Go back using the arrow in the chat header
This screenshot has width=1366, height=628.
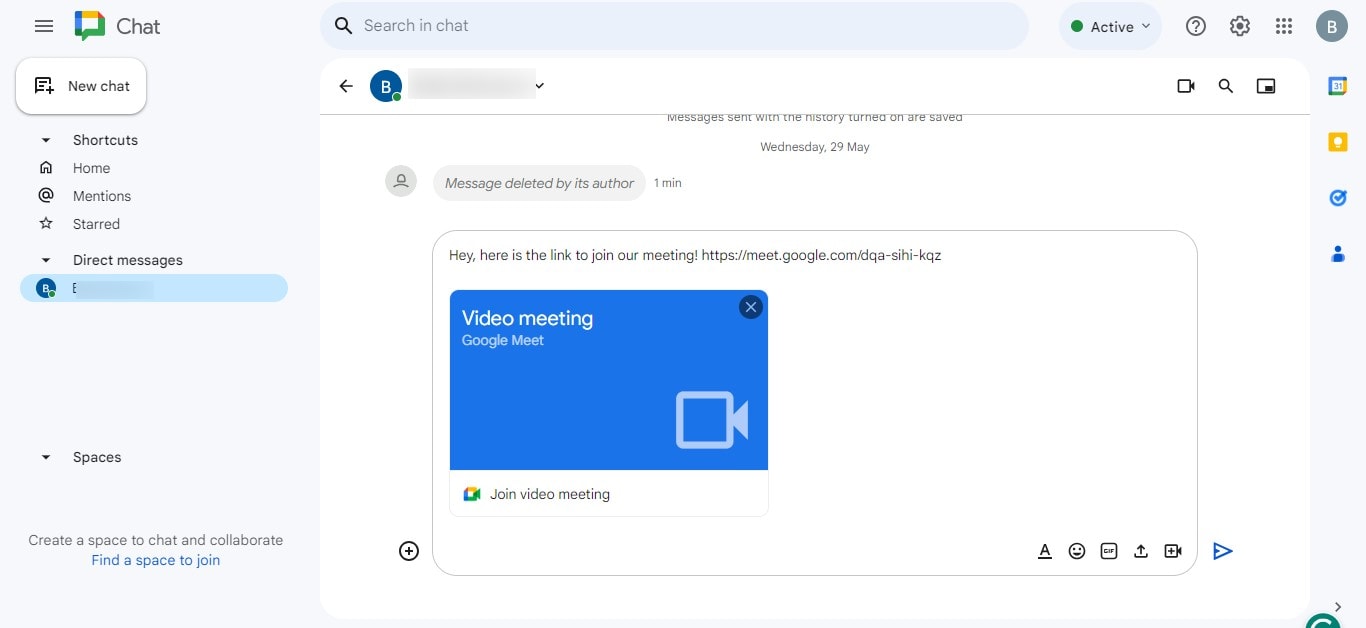(346, 86)
